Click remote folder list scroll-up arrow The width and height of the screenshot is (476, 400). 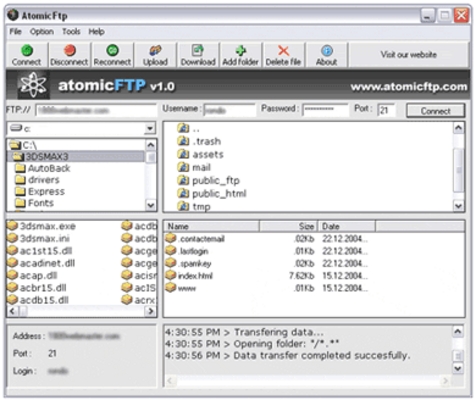[459, 128]
